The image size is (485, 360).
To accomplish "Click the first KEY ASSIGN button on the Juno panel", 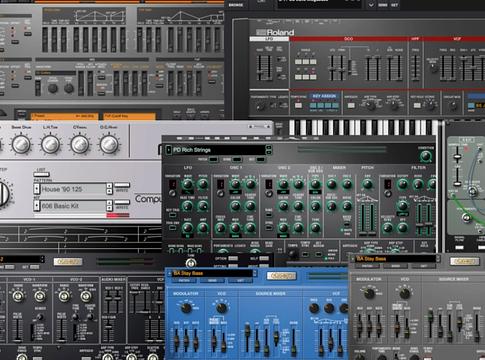I will [x=313, y=106].
